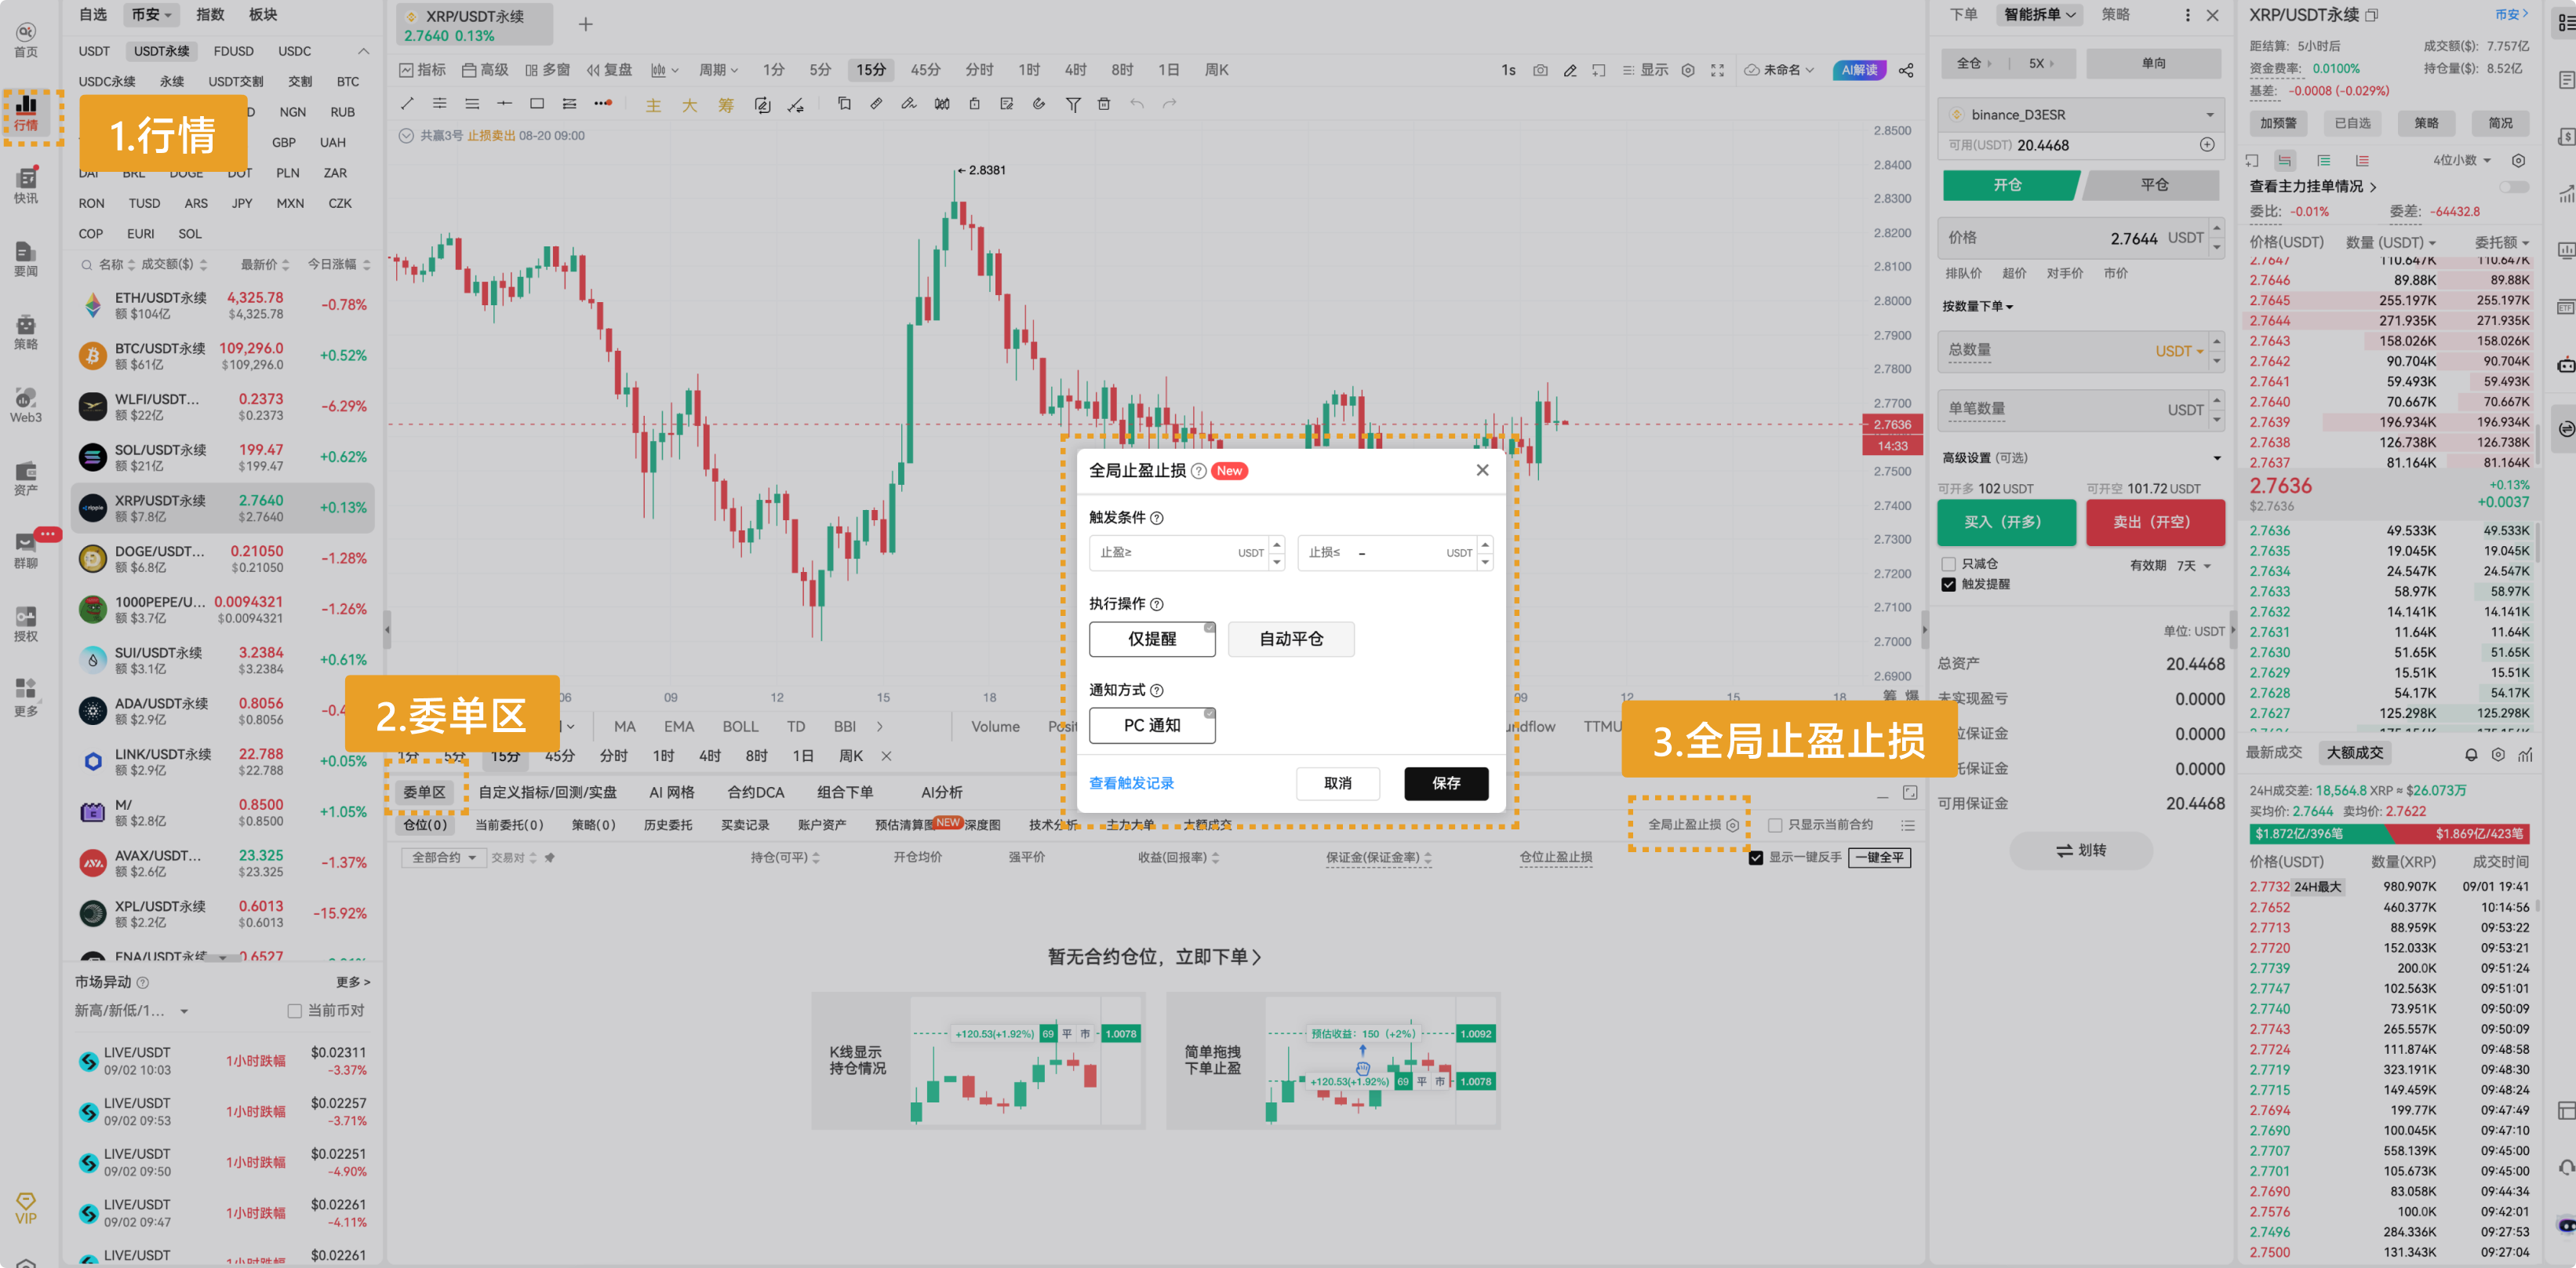Open binance_D3ESR account dropdown
This screenshot has height=1268, width=2576.
(x=2080, y=114)
